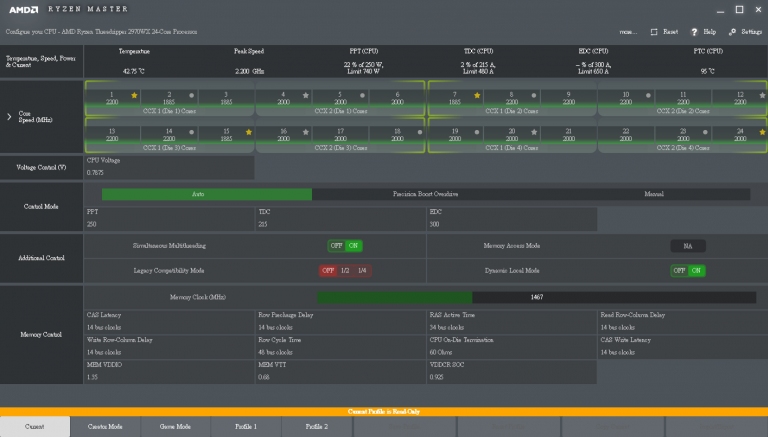Open the more... overflow menu
The width and height of the screenshot is (768, 437).
pos(628,32)
